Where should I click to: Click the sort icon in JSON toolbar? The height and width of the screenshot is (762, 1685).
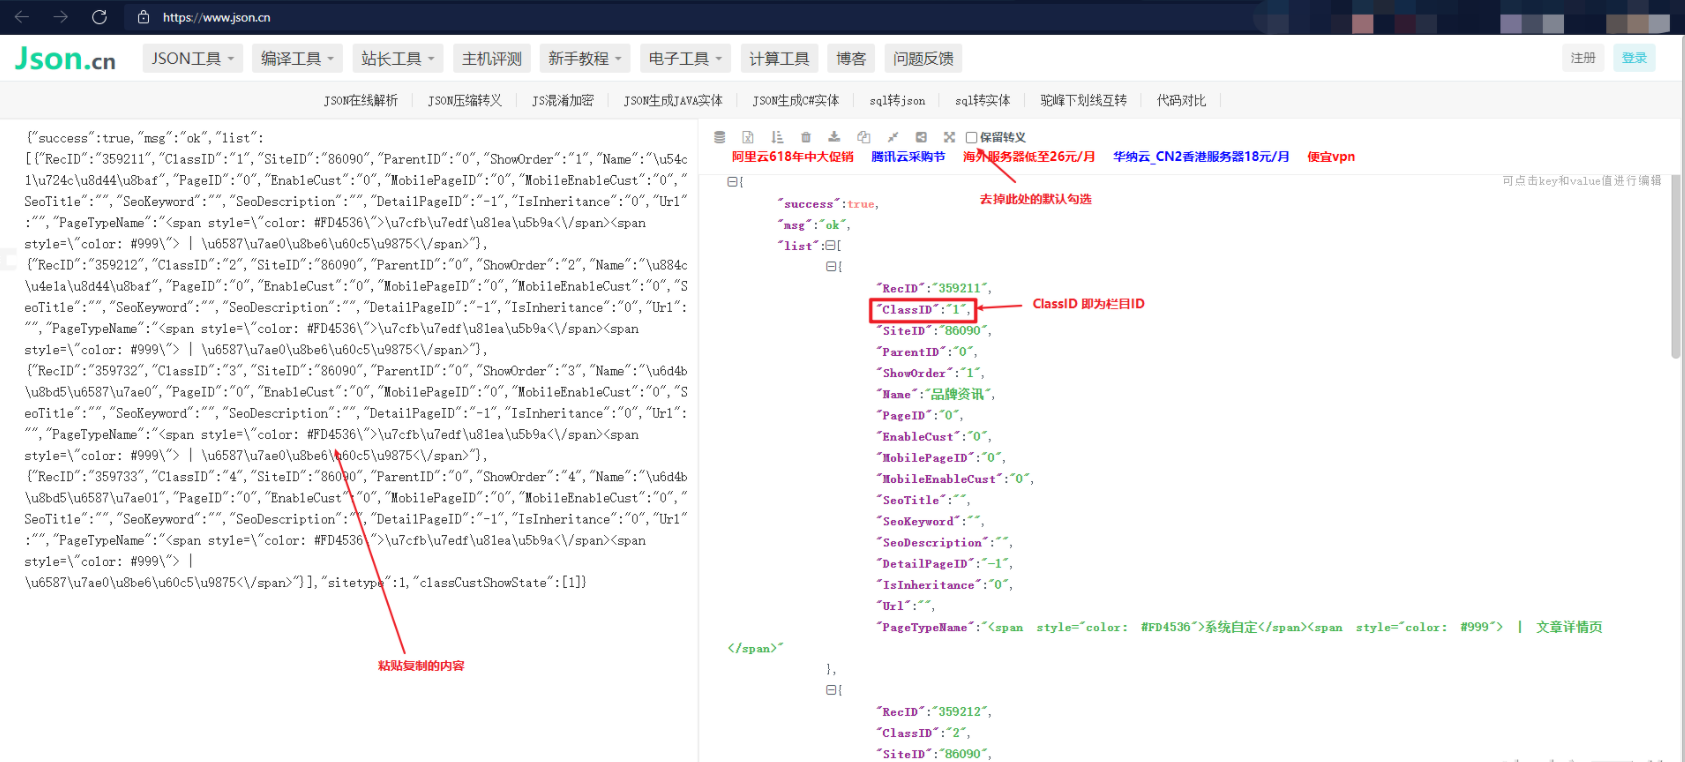[777, 137]
